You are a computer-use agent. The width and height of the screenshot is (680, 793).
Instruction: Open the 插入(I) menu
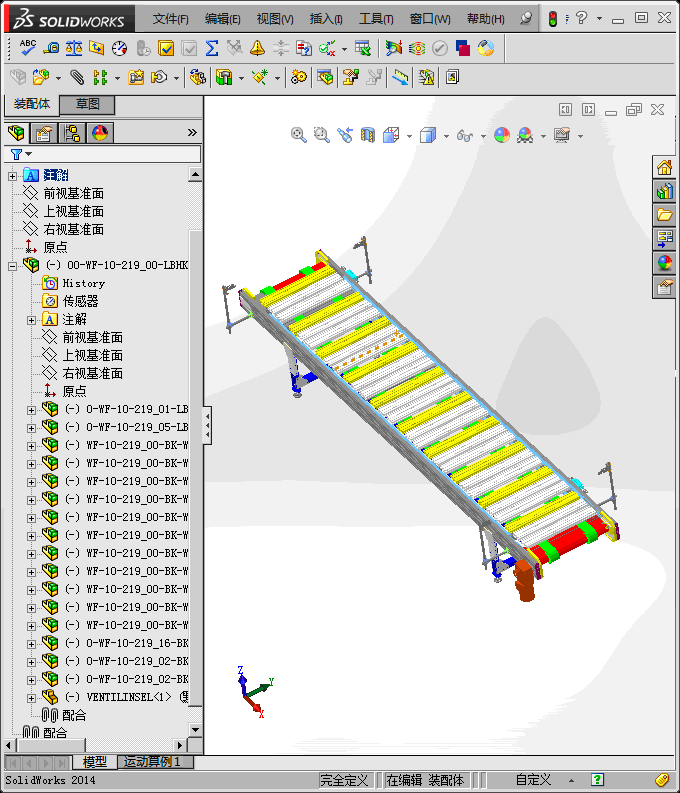pos(326,19)
